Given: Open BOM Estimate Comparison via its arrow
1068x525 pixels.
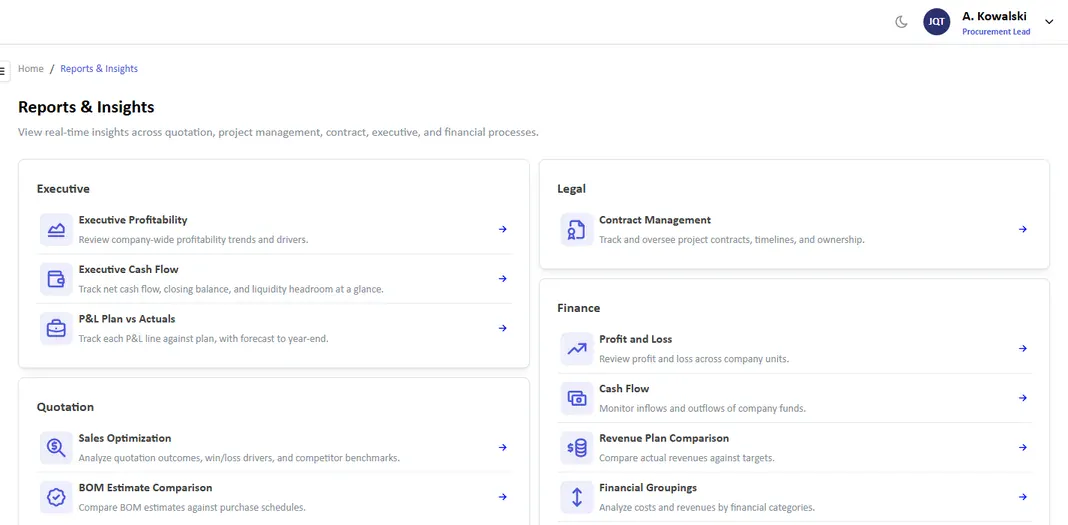Looking at the screenshot, I should click(503, 497).
